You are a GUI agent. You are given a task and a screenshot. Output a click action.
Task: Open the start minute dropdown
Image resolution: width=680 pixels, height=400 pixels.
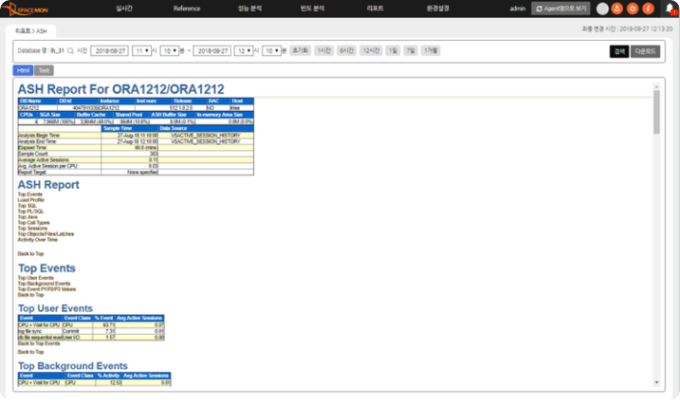pyautogui.click(x=170, y=51)
